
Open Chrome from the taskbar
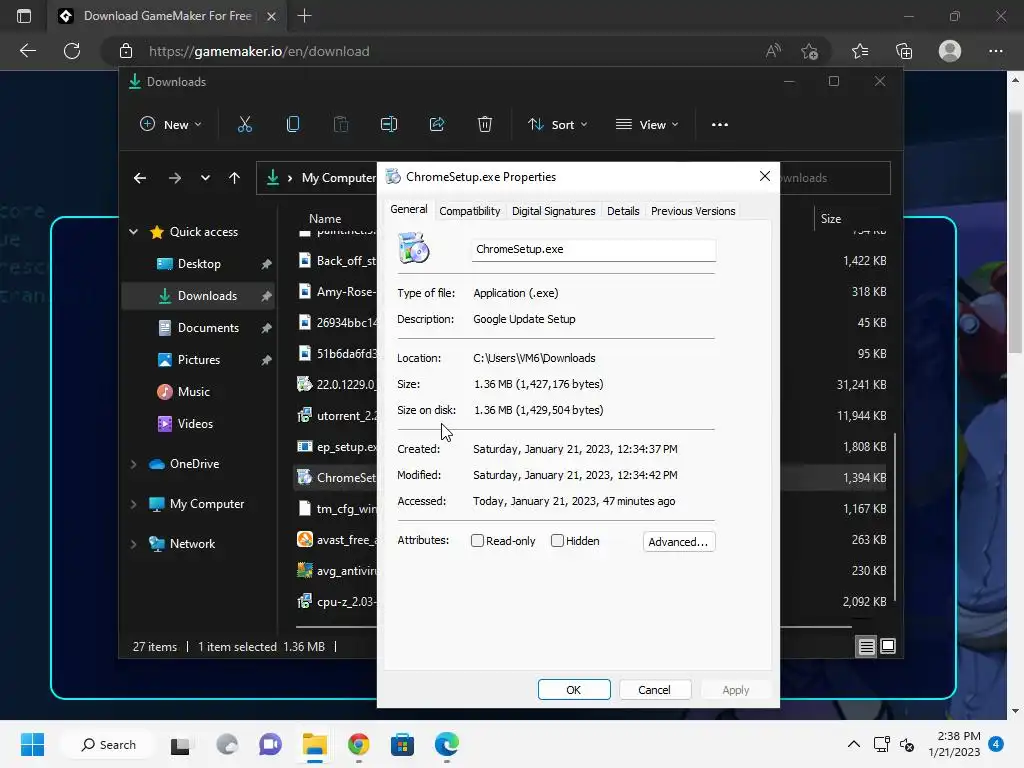pos(359,744)
